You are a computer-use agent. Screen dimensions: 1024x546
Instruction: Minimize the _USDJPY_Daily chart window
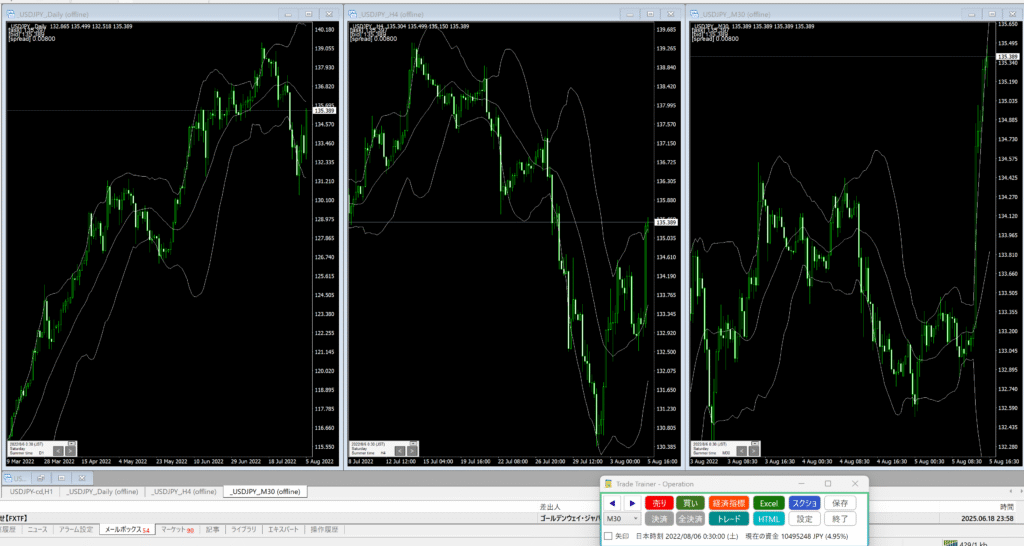coord(287,14)
